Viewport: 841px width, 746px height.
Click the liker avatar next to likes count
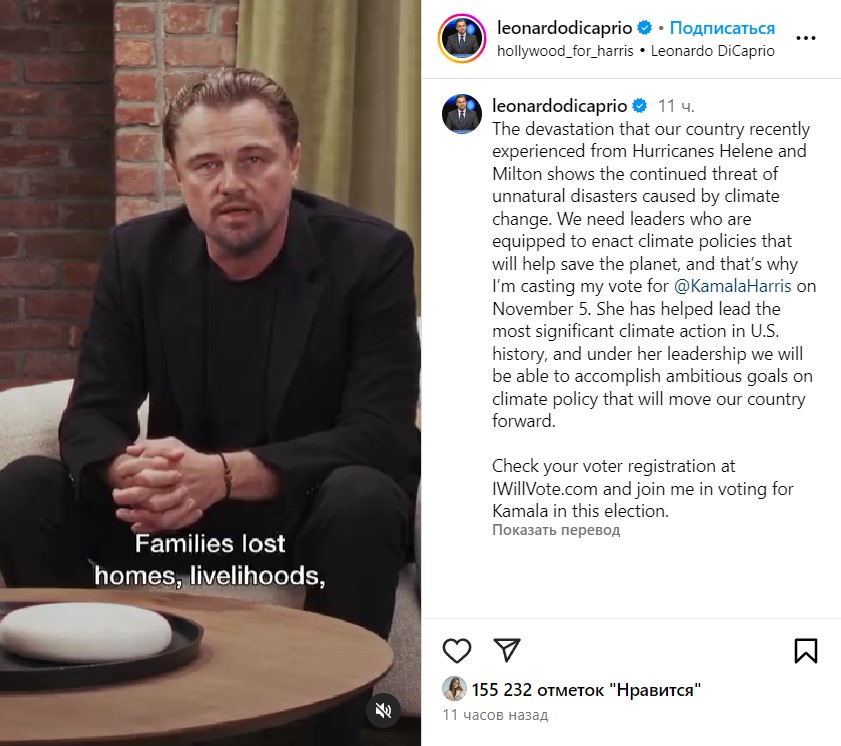tap(454, 689)
